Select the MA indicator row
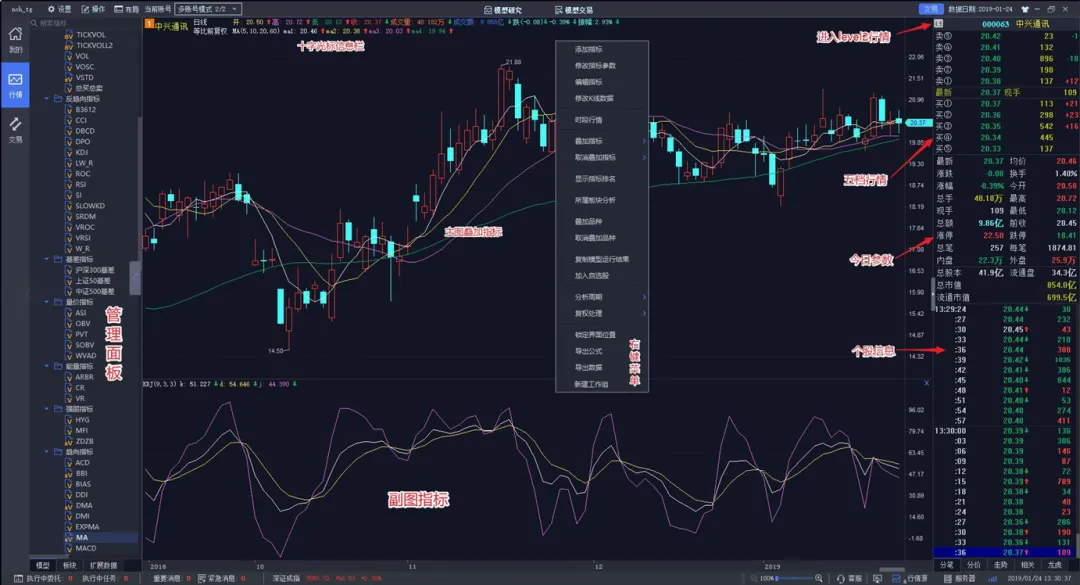This screenshot has width=1080, height=585. (x=101, y=537)
